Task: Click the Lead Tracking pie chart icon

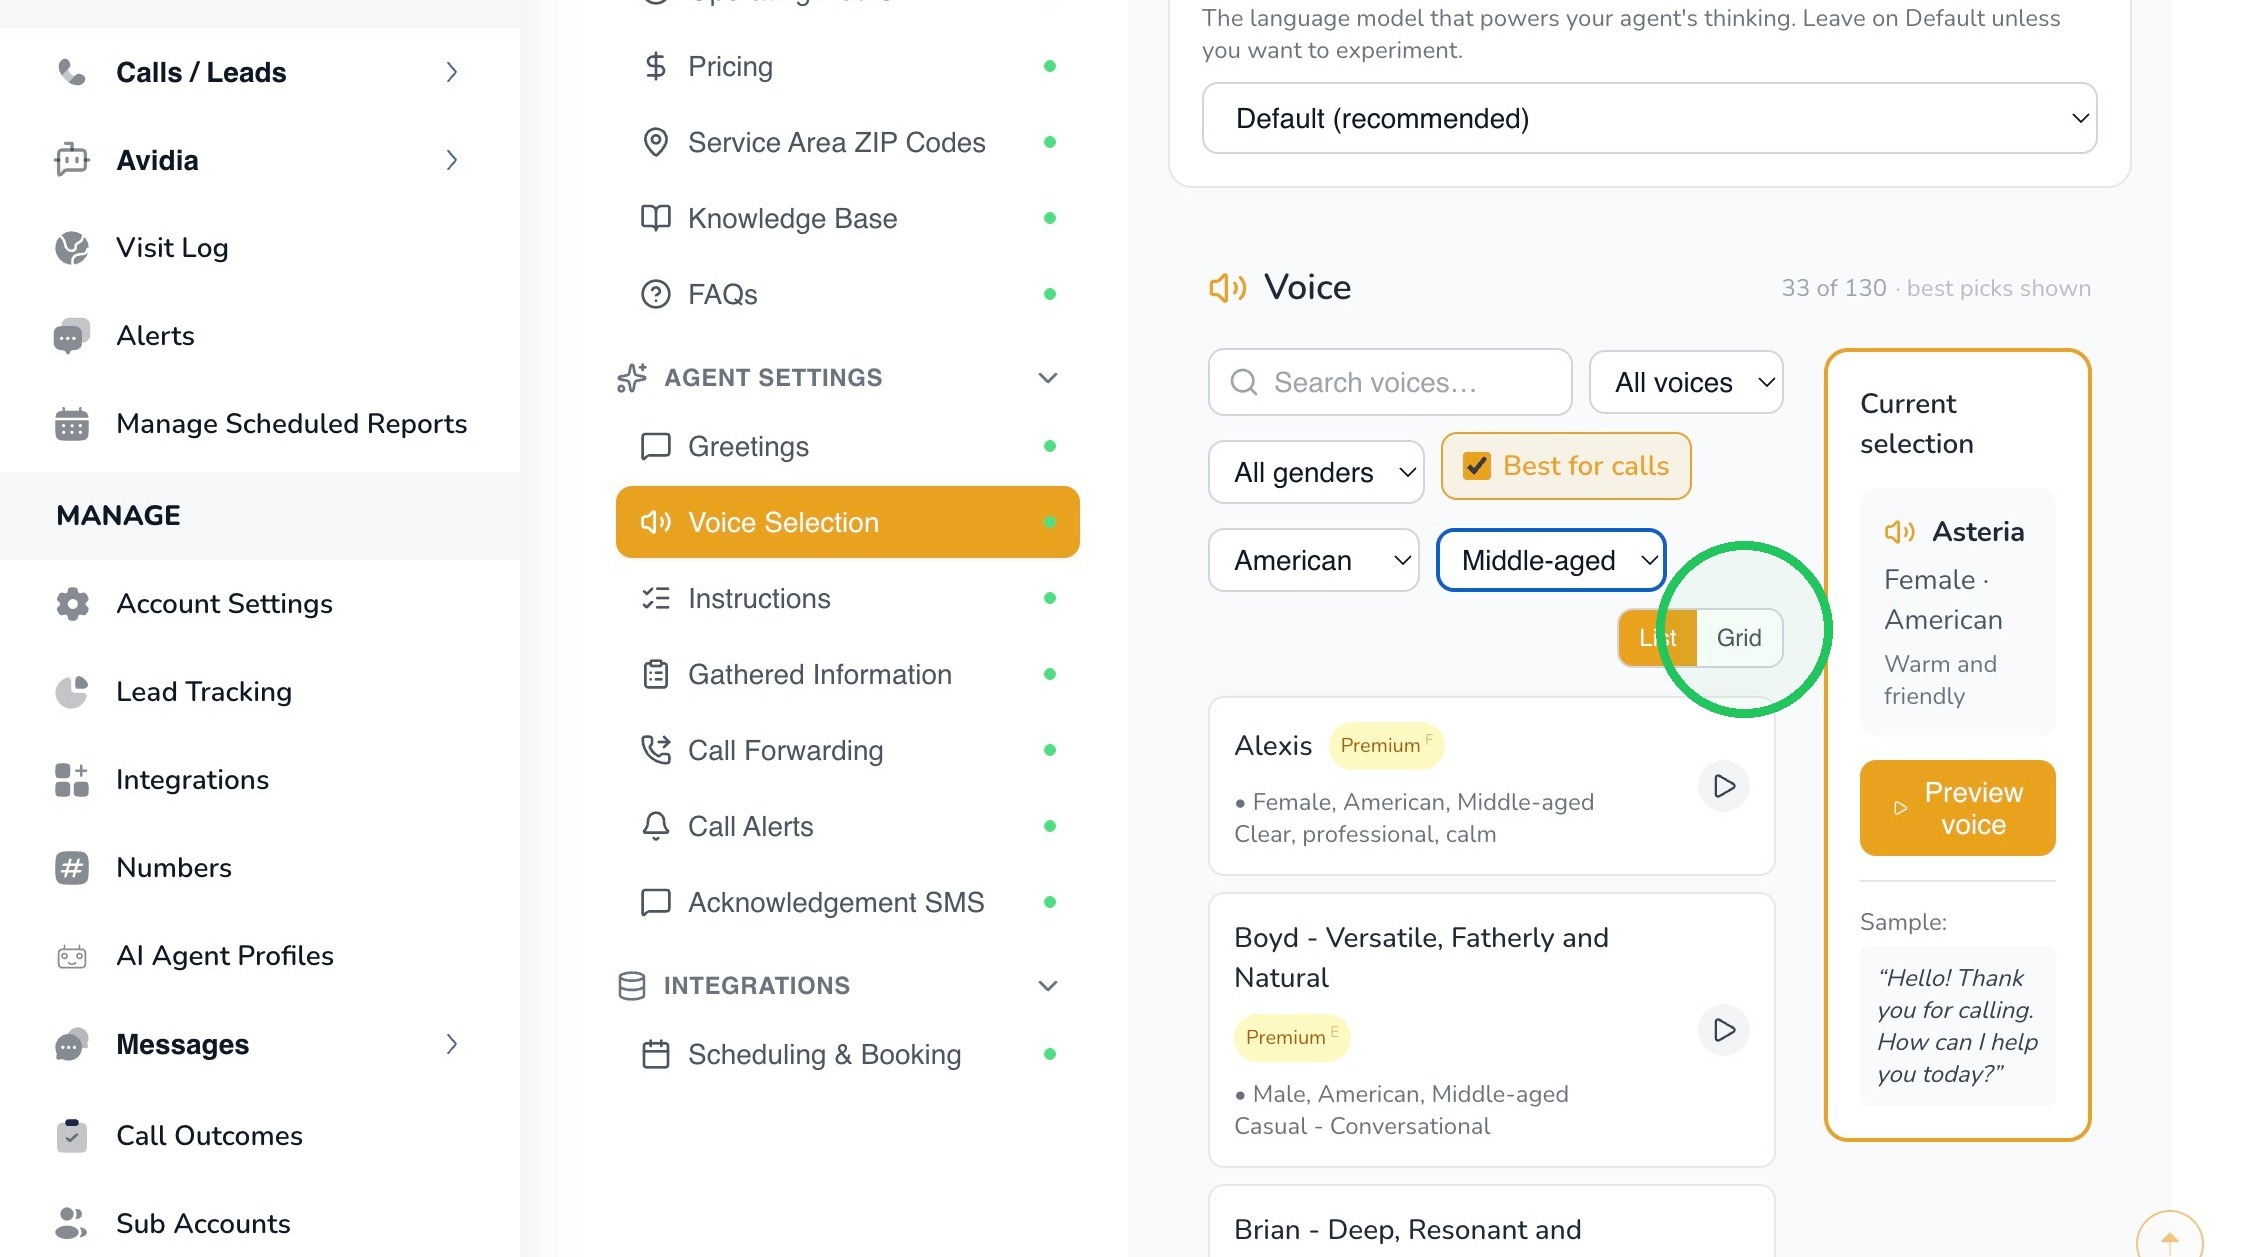Action: [x=71, y=692]
